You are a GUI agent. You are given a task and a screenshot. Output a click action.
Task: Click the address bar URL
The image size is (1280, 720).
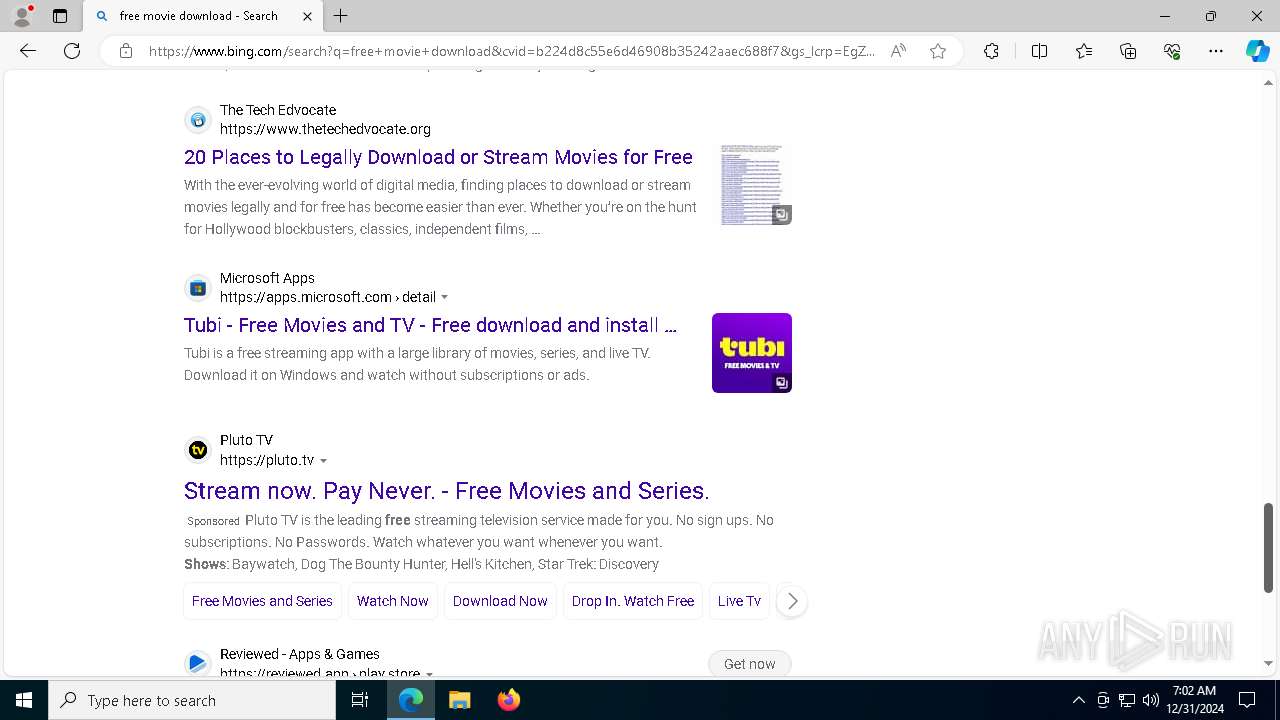click(511, 51)
